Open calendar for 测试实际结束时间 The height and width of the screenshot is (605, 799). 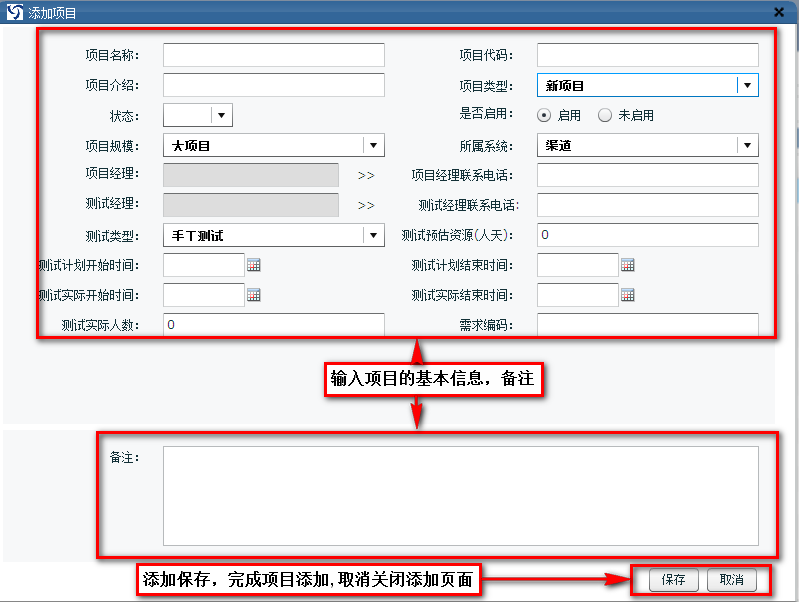pyautogui.click(x=628, y=295)
